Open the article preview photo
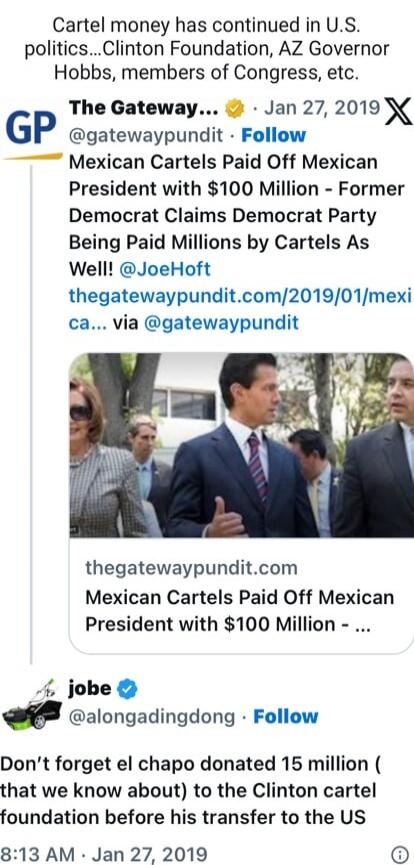 [x=241, y=445]
